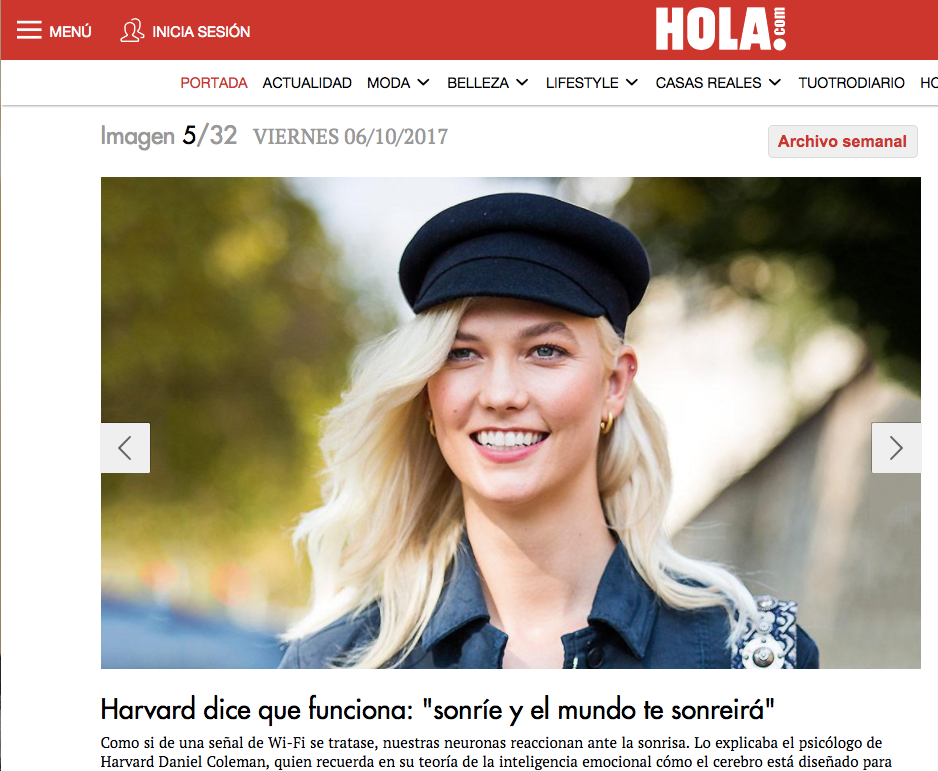Expand the CASAS REALES dropdown chevron
Image resolution: width=938 pixels, height=771 pixels.
(x=775, y=83)
